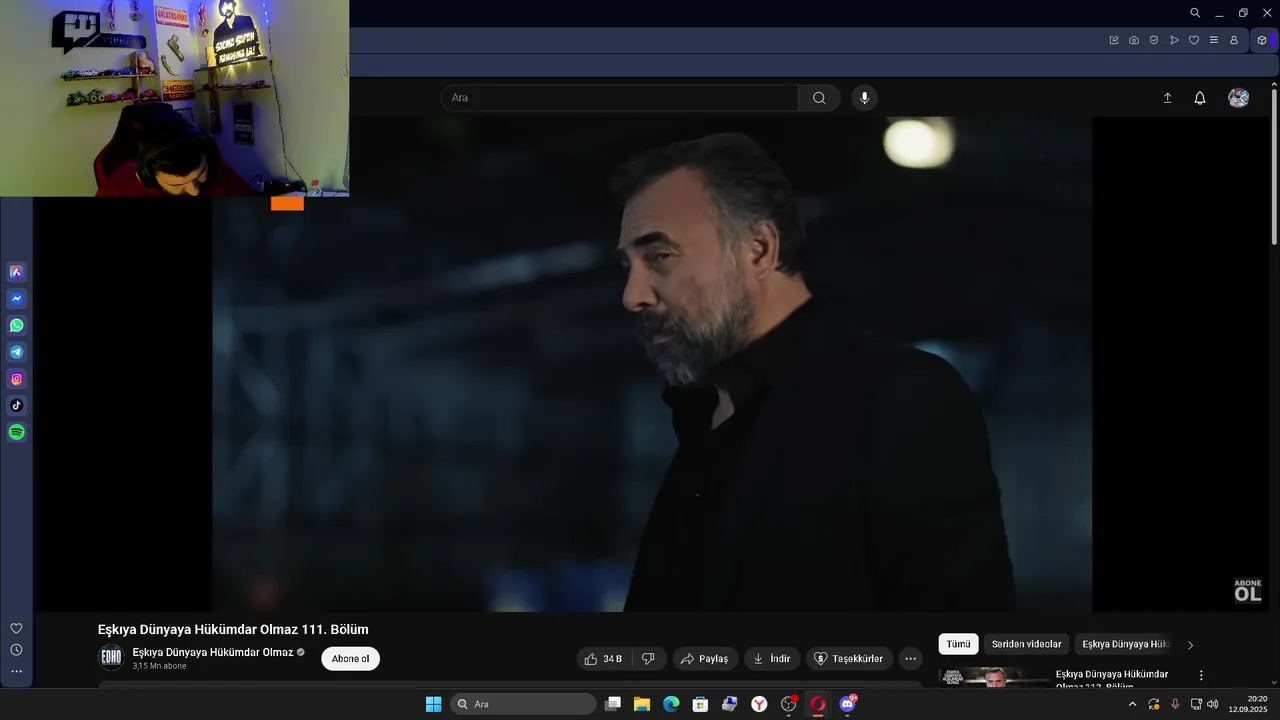The height and width of the screenshot is (720, 1280).
Task: Take snapshot with camera icon
Action: tap(1134, 40)
